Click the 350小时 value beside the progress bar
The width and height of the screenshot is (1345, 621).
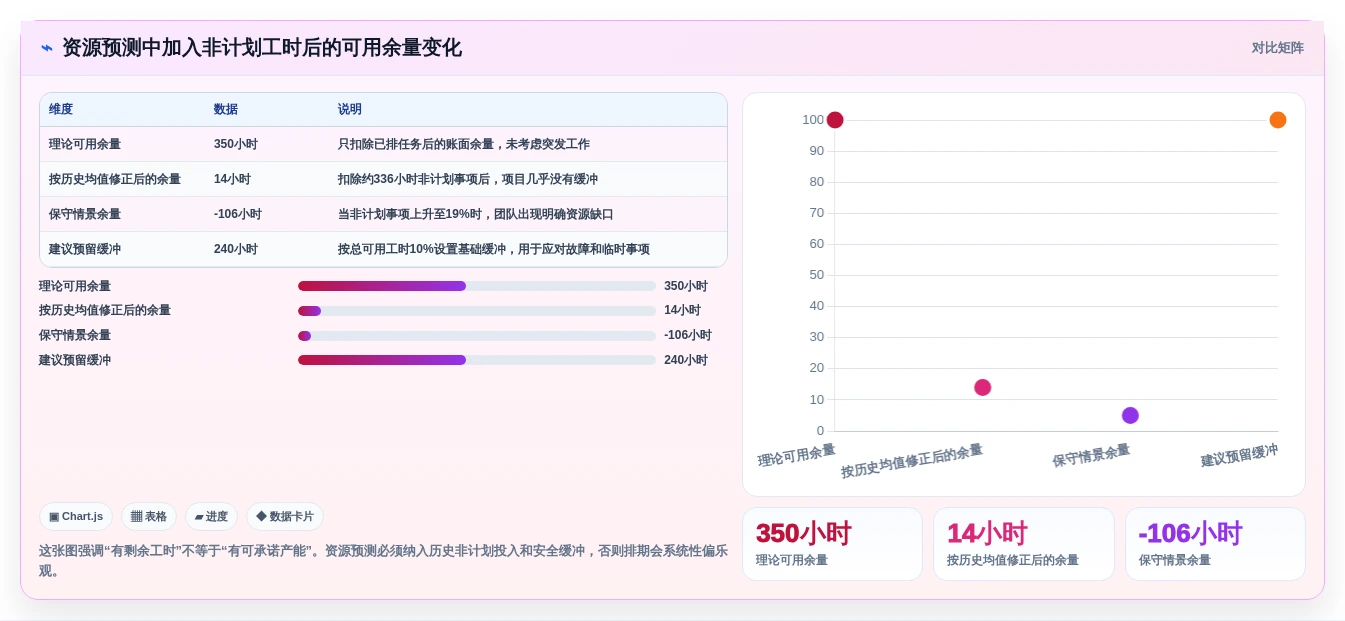click(x=686, y=286)
